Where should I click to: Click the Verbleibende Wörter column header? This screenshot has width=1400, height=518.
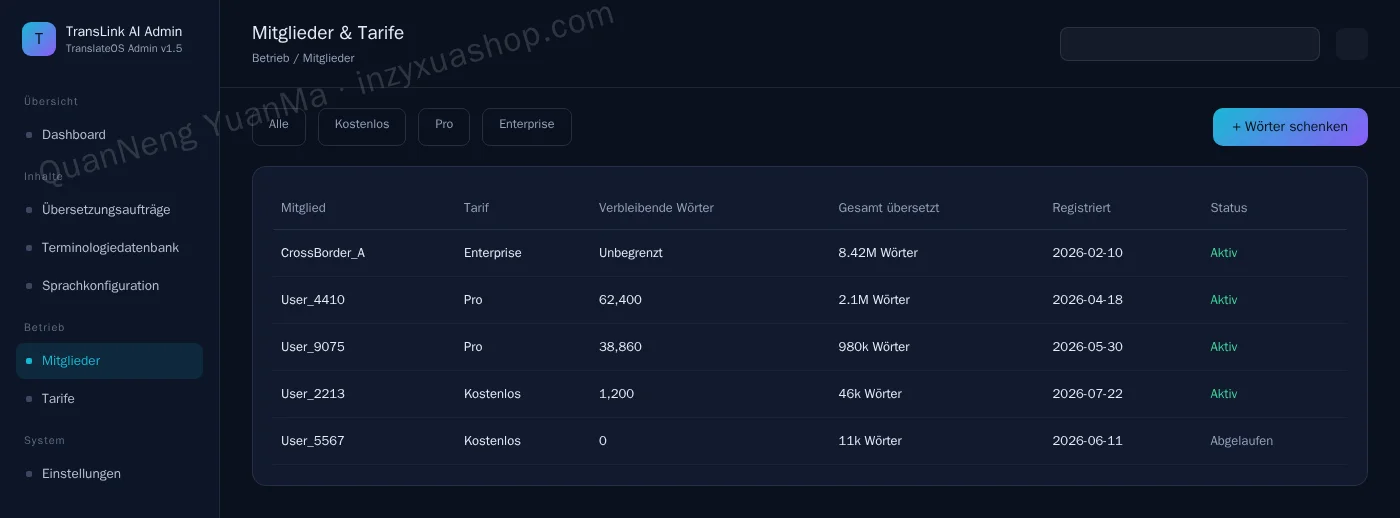coord(656,208)
